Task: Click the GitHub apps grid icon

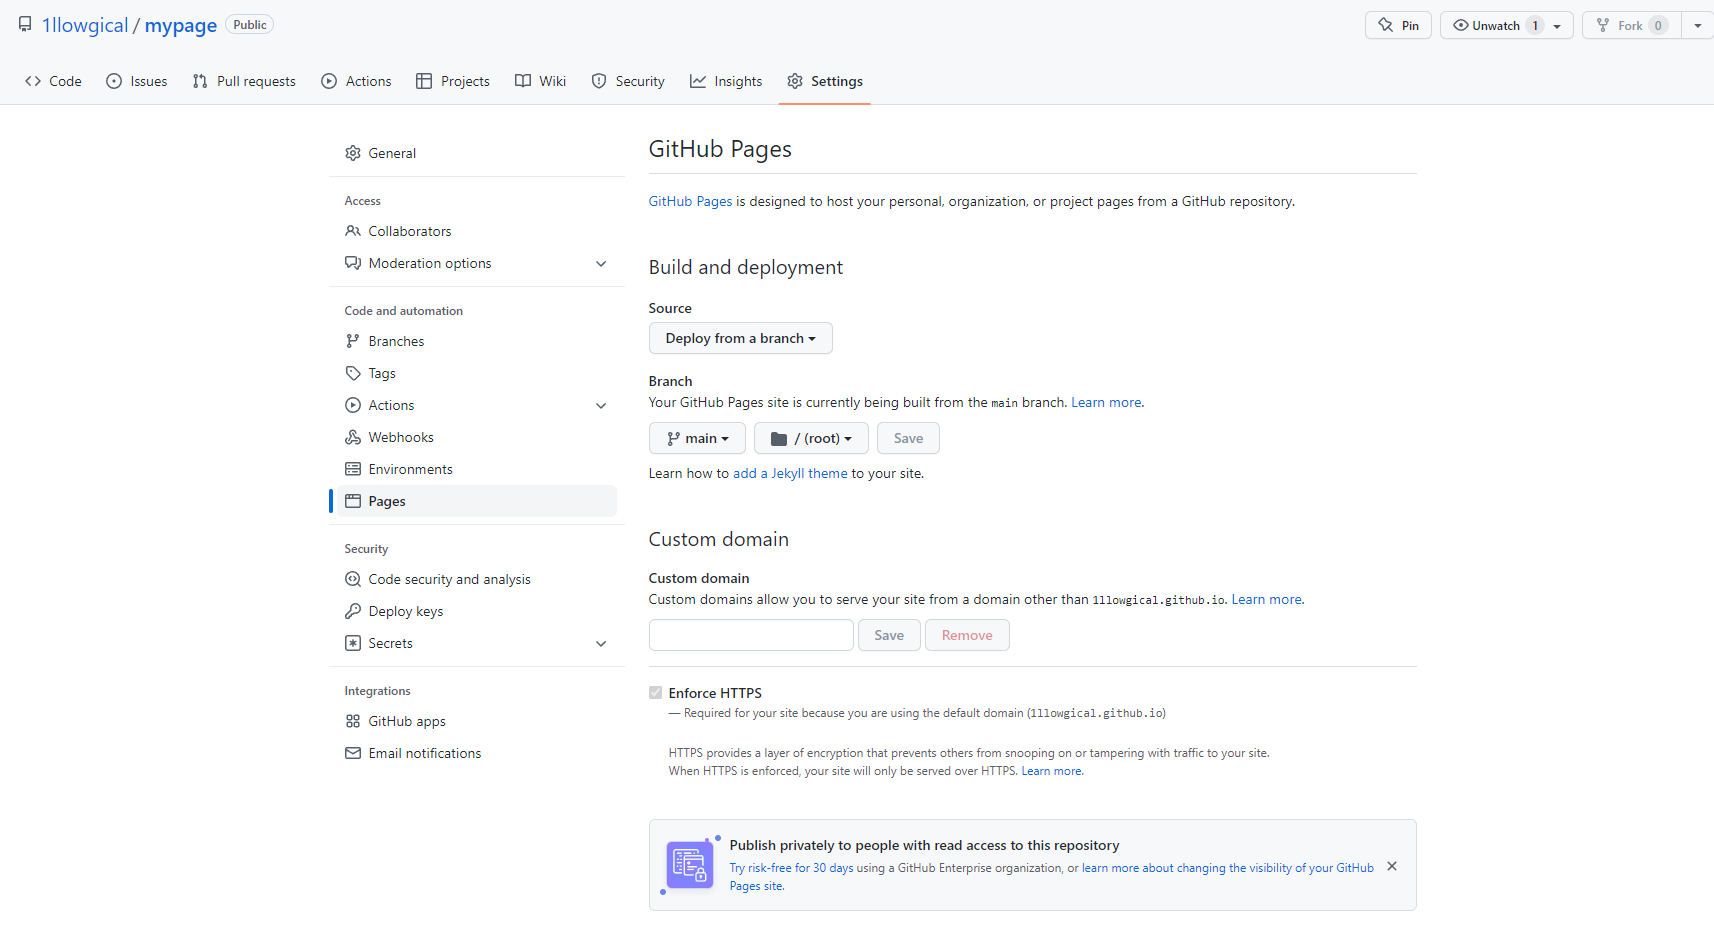Action: coord(353,721)
